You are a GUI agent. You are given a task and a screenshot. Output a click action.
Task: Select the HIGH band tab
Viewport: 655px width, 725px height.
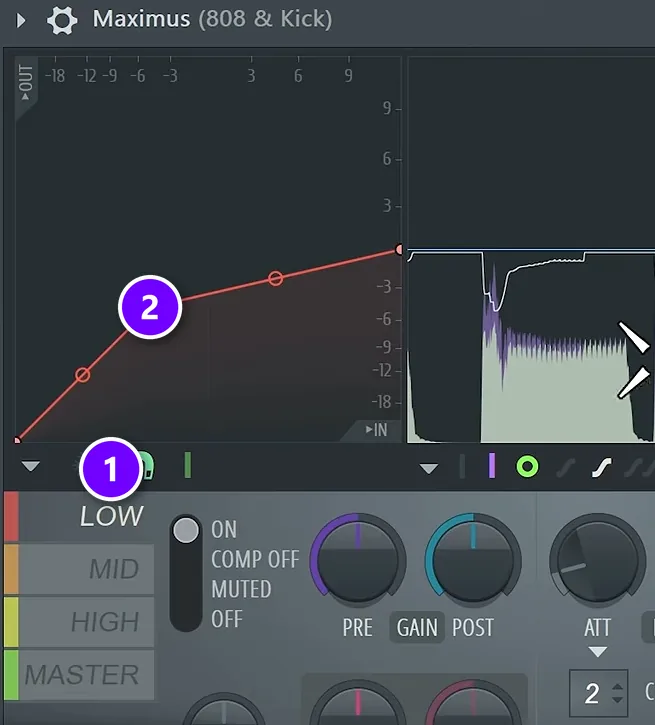tap(86, 621)
